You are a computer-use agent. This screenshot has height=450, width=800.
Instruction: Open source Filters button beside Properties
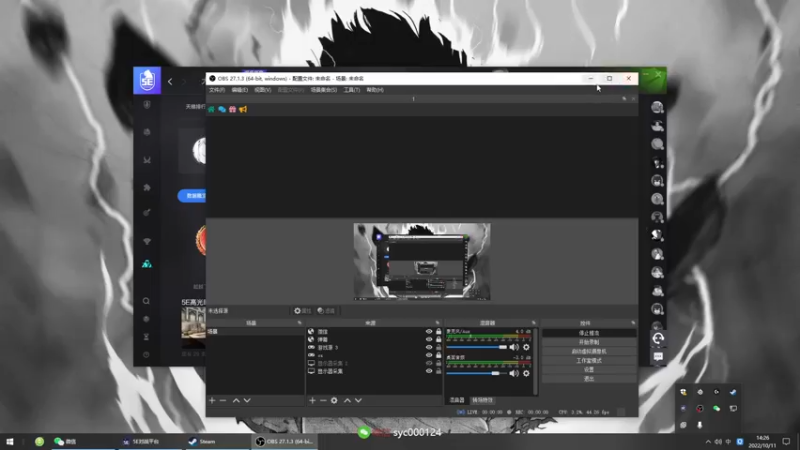tap(326, 311)
